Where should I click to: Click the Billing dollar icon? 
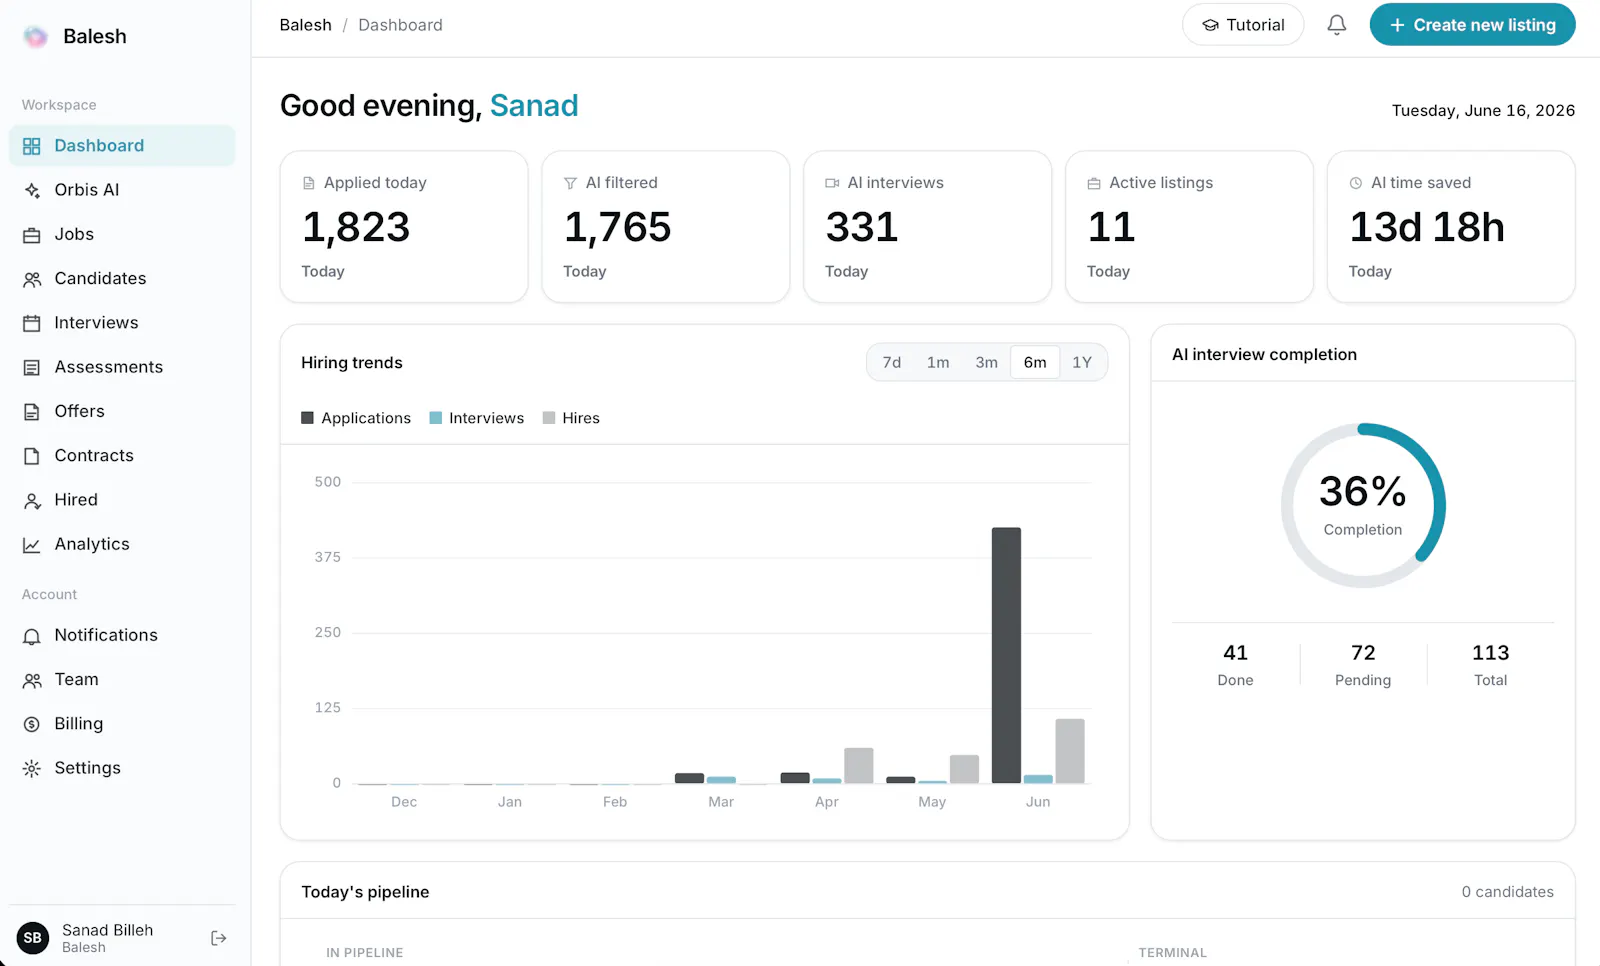[x=32, y=724]
